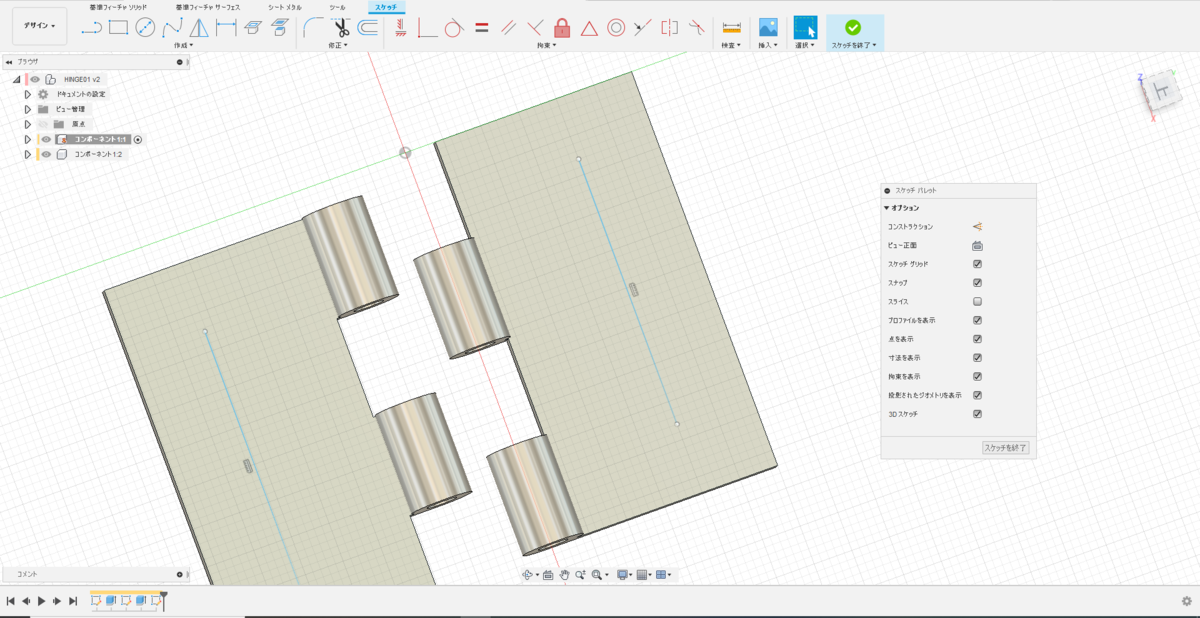Expand the コンポーネント1:1 tree node
Image resolution: width=1200 pixels, height=618 pixels.
28,140
